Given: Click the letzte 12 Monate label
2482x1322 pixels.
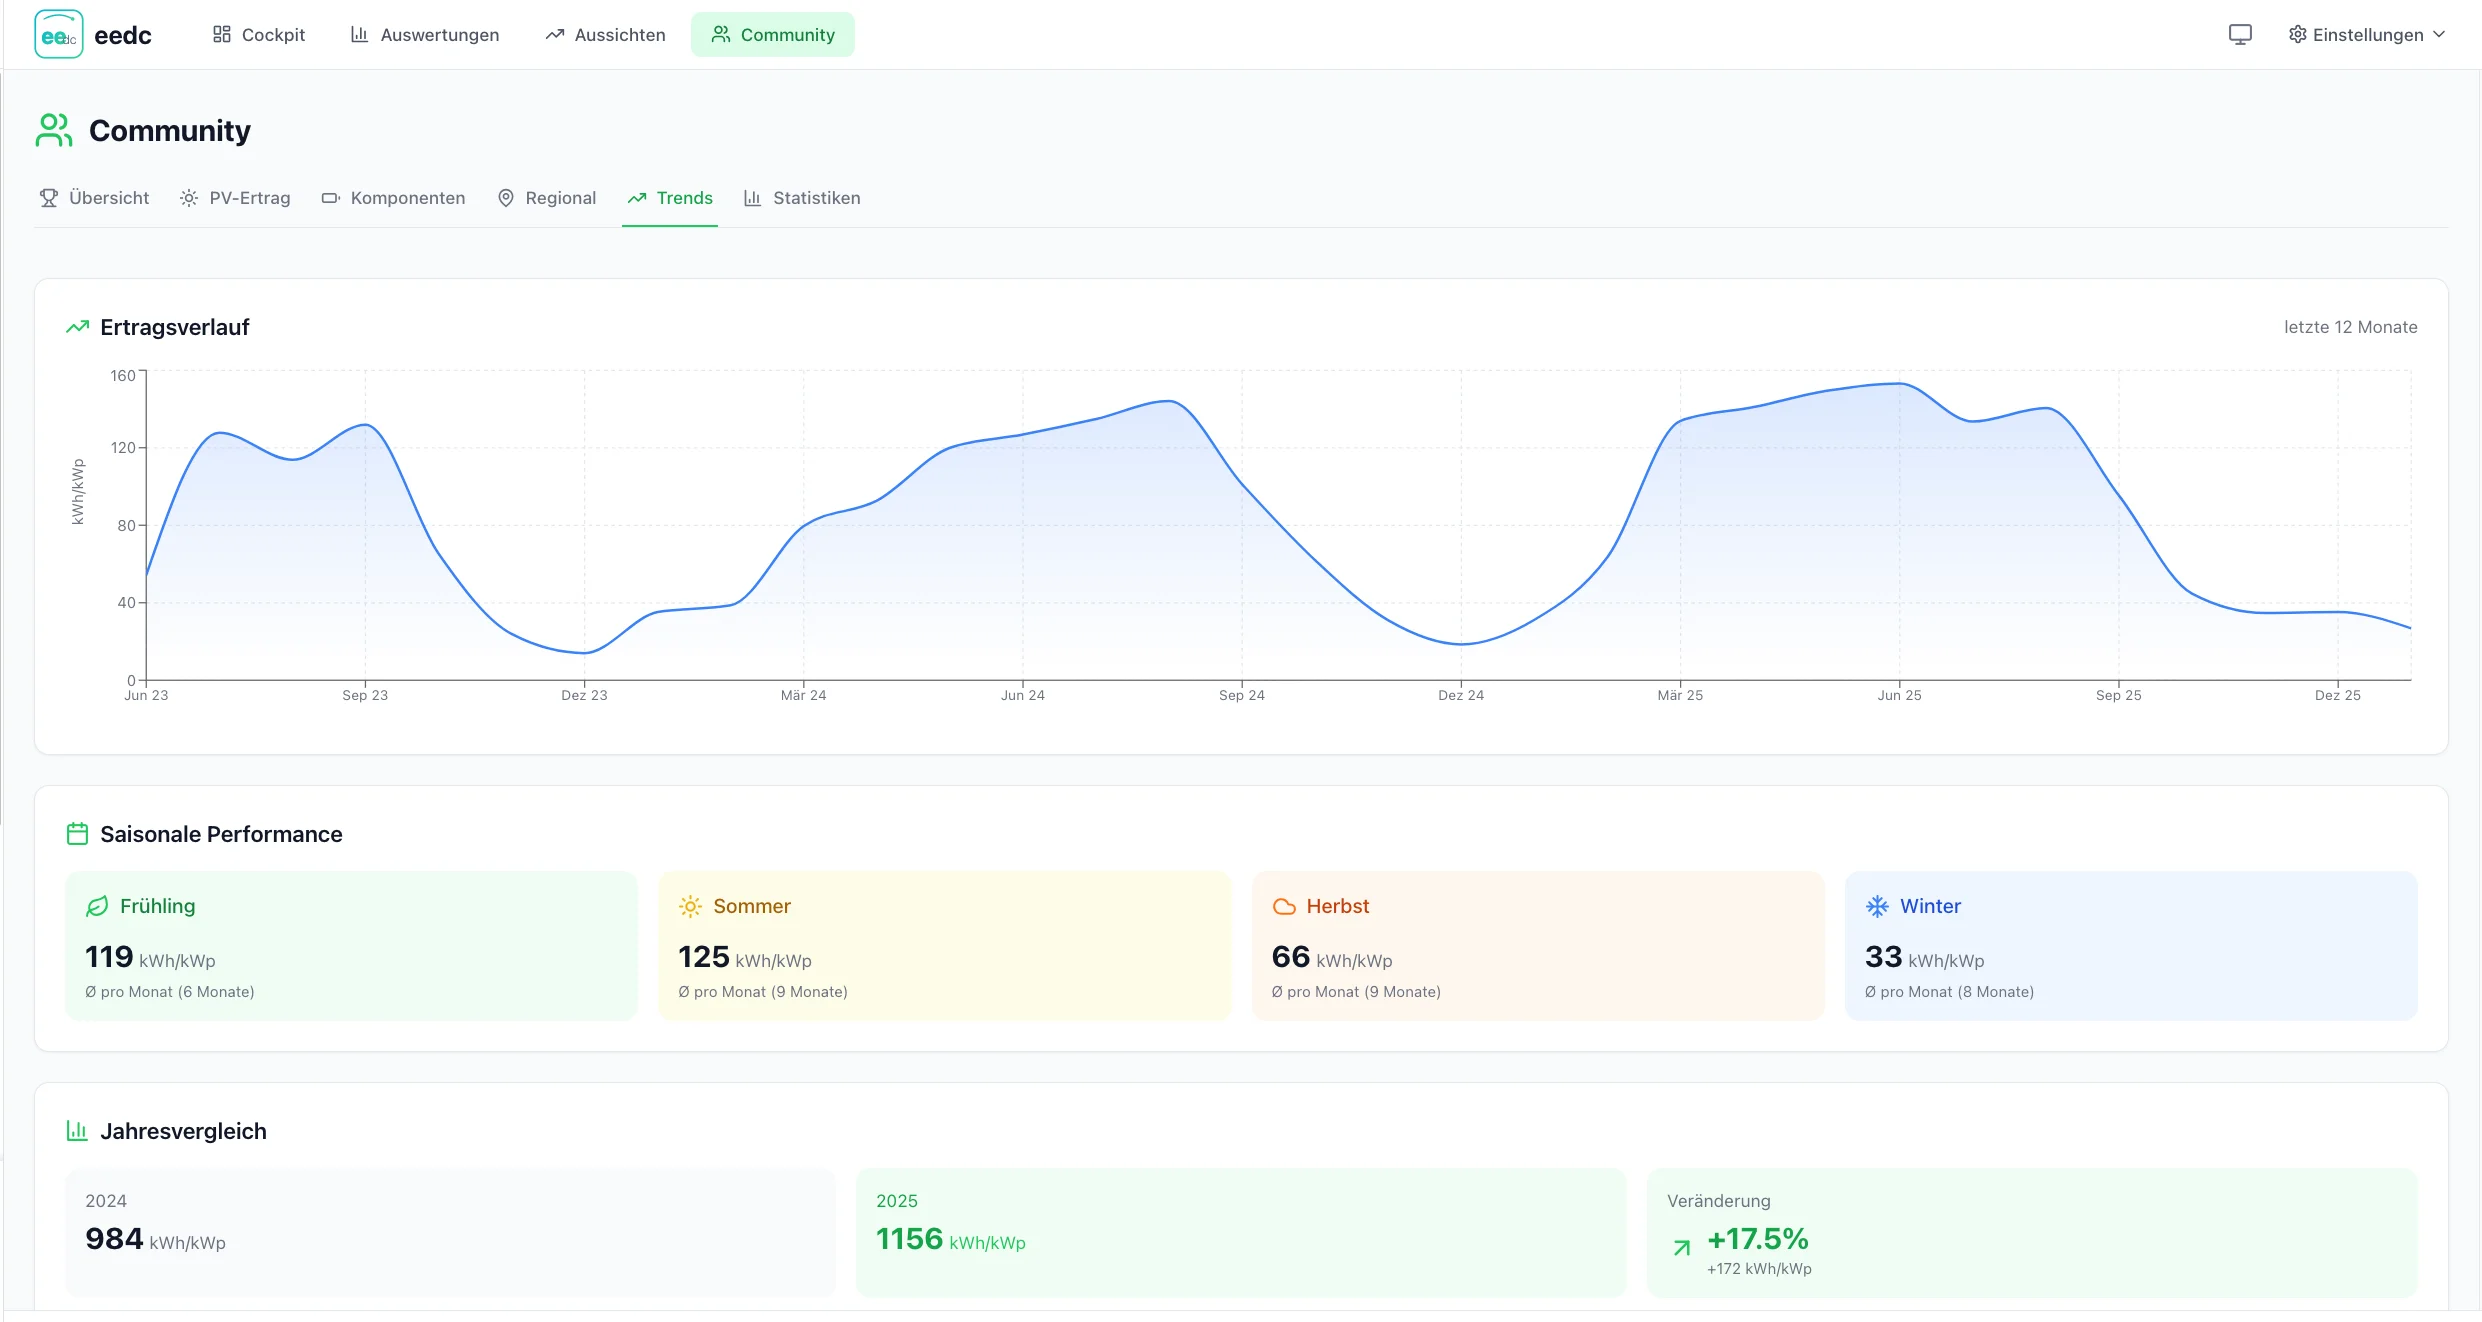Looking at the screenshot, I should pos(2351,327).
